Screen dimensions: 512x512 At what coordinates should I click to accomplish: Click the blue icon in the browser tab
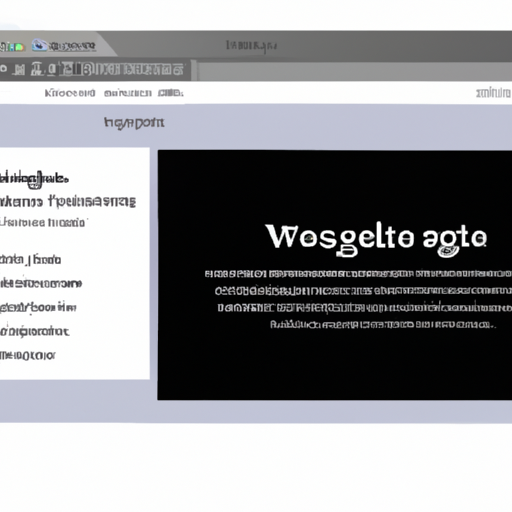[39, 45]
